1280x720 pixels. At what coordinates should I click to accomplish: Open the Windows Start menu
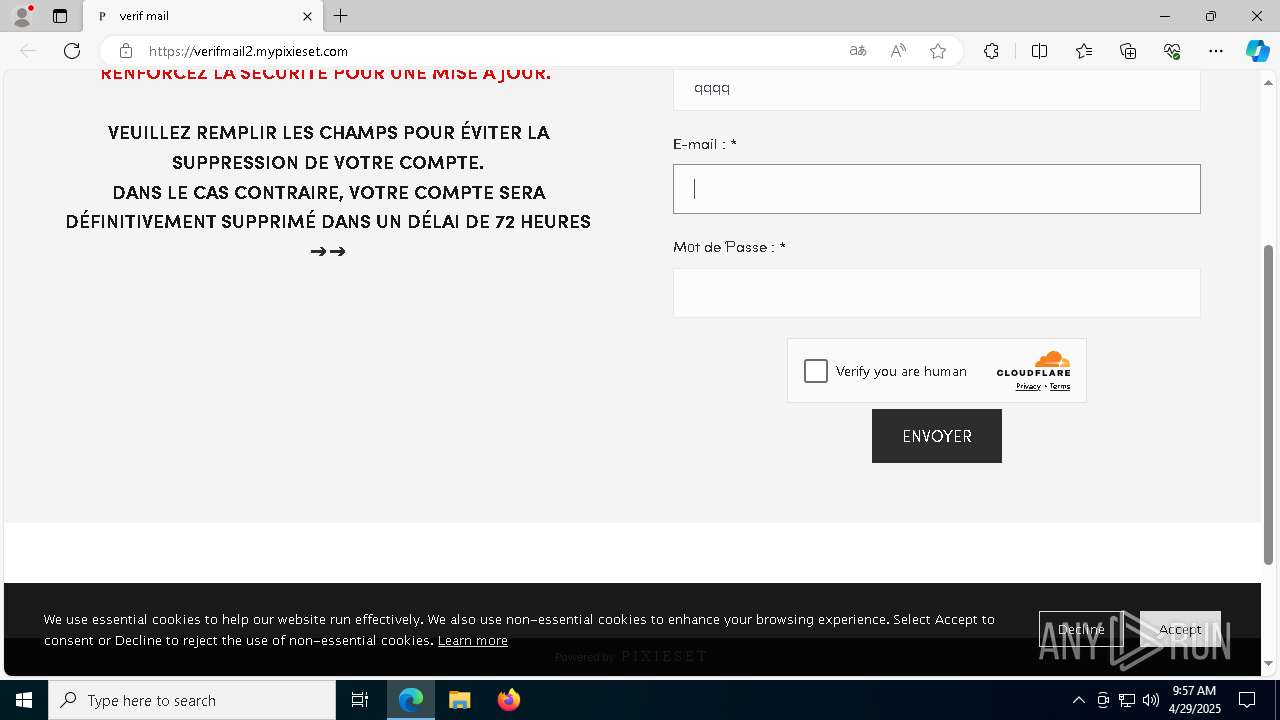point(24,700)
